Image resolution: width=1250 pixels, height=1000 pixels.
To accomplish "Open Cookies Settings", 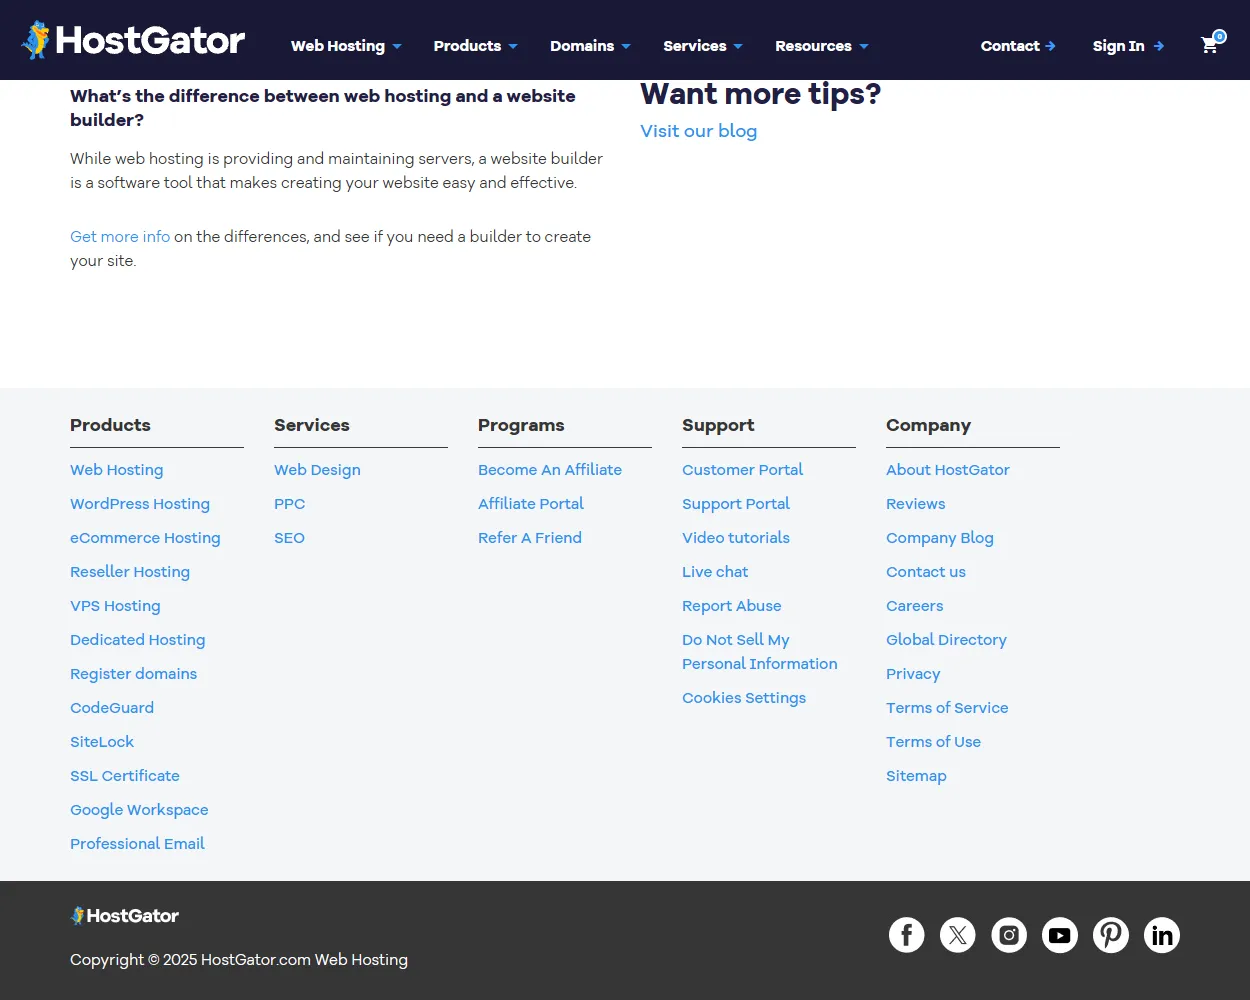I will click(744, 698).
